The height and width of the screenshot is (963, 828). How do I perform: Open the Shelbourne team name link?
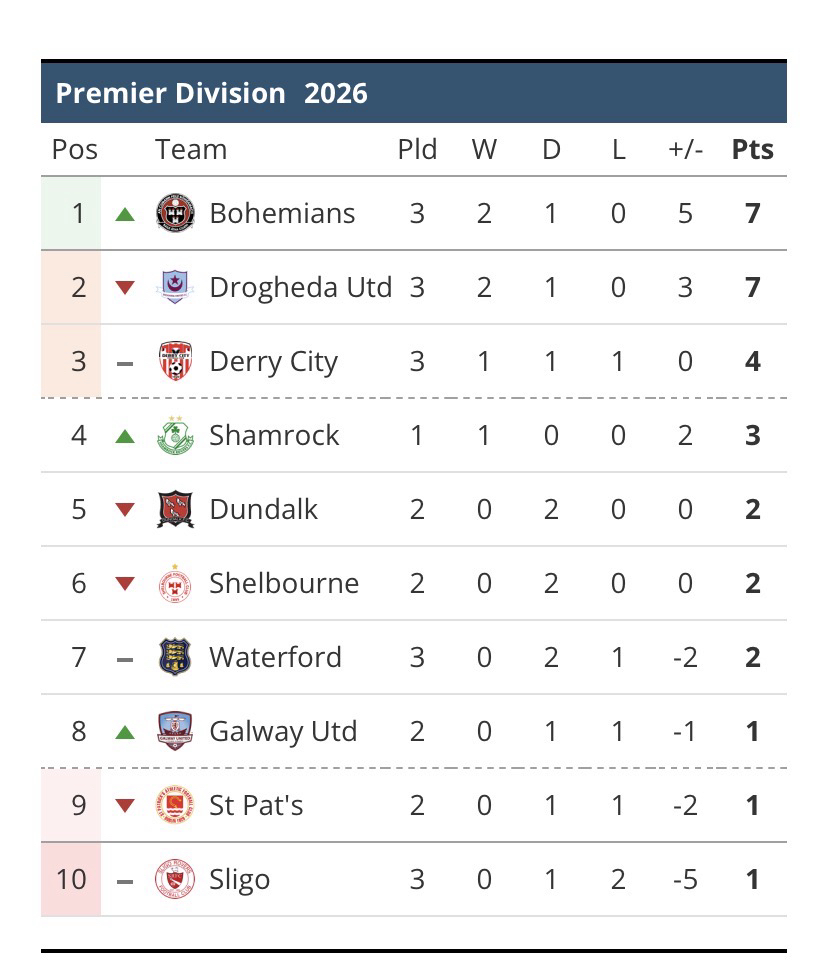point(284,584)
